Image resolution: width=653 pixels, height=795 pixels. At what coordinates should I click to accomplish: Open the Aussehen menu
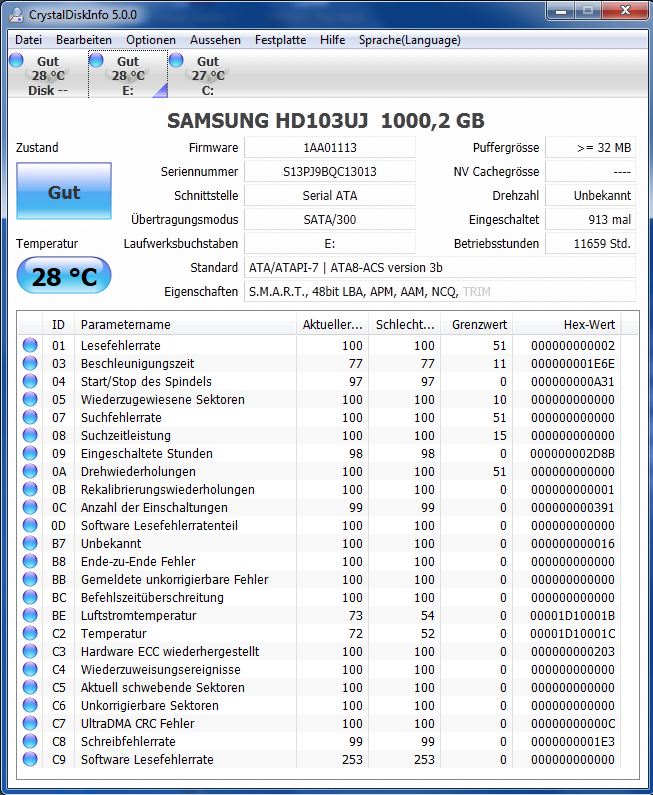[x=215, y=40]
